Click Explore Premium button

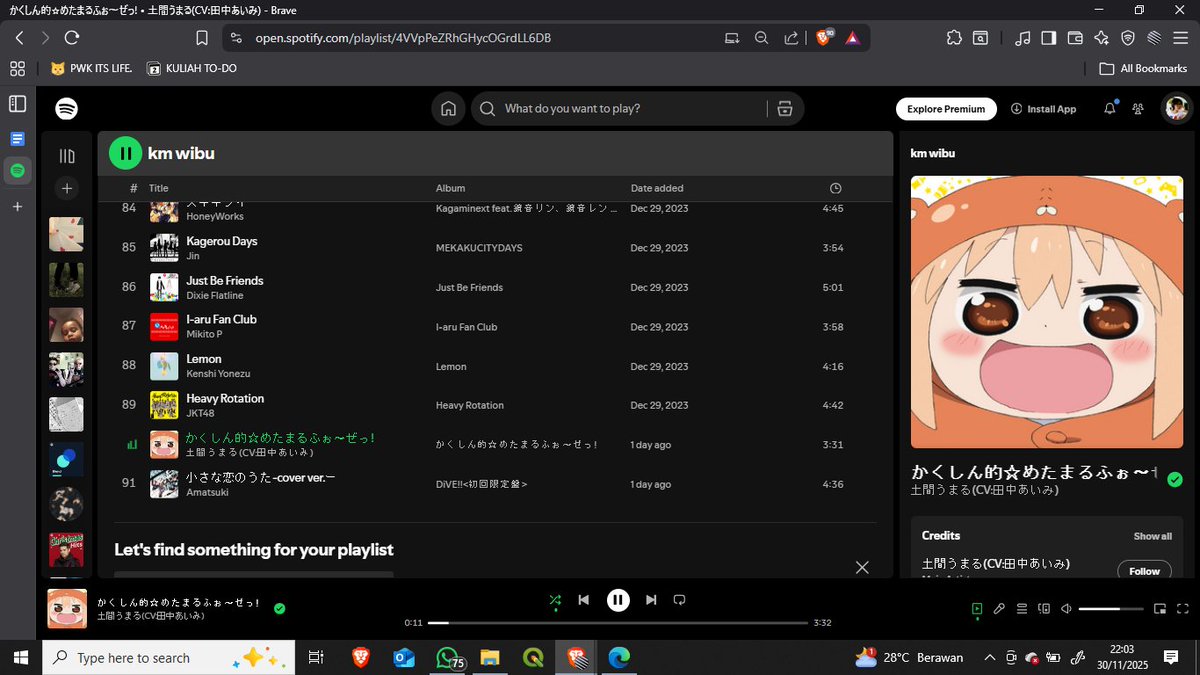[x=946, y=109]
